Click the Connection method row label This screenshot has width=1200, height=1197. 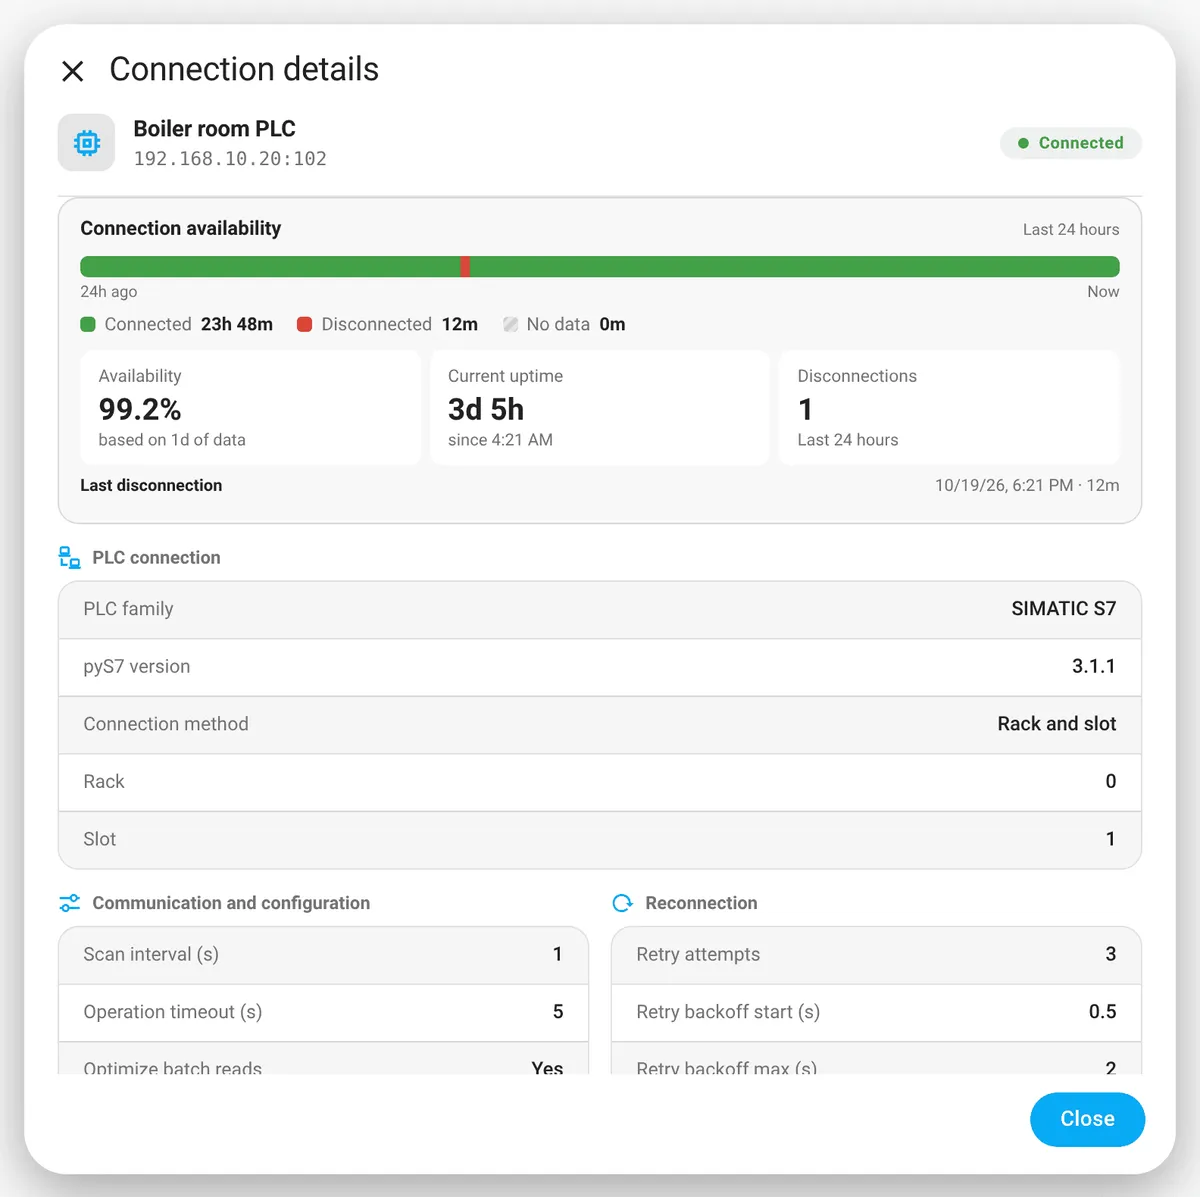coord(166,724)
